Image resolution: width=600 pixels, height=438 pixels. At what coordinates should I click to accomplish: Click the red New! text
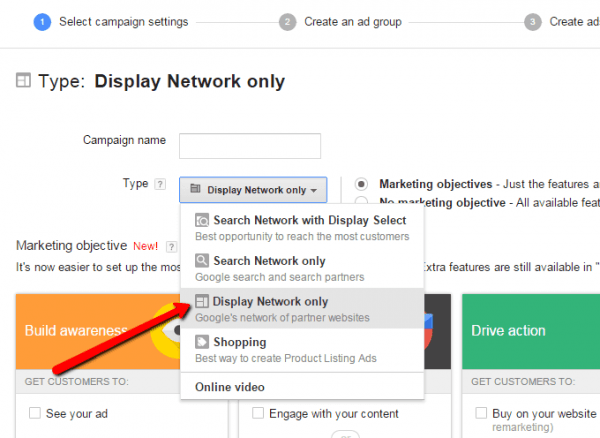coord(145,246)
